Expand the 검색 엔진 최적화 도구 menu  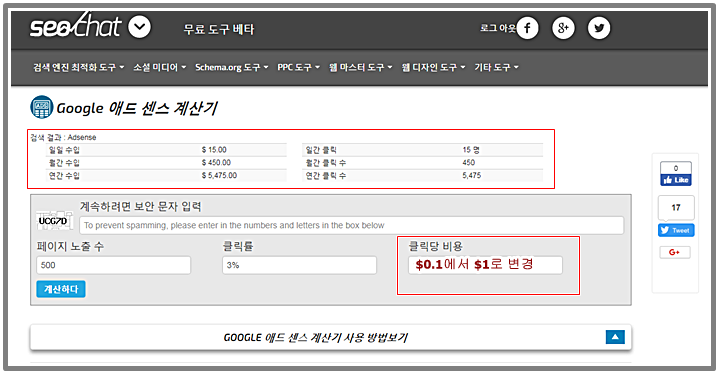point(78,67)
